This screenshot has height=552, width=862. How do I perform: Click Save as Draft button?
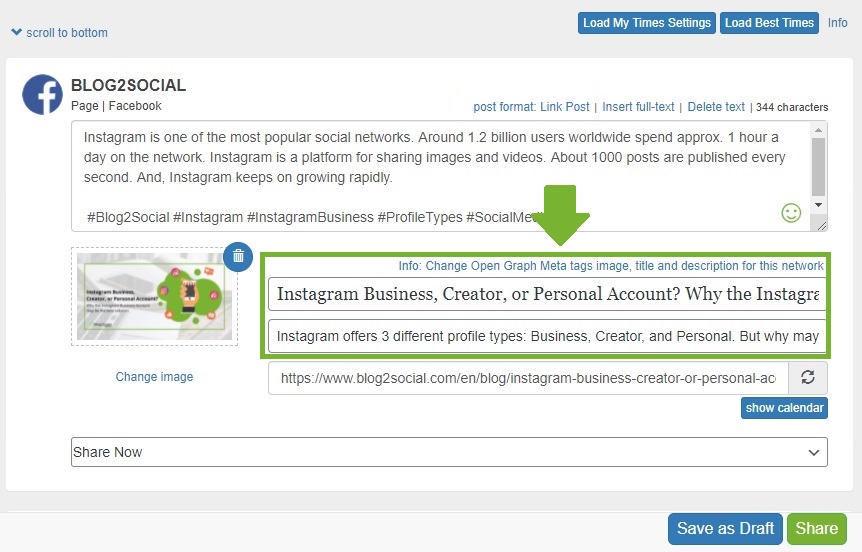(x=725, y=529)
